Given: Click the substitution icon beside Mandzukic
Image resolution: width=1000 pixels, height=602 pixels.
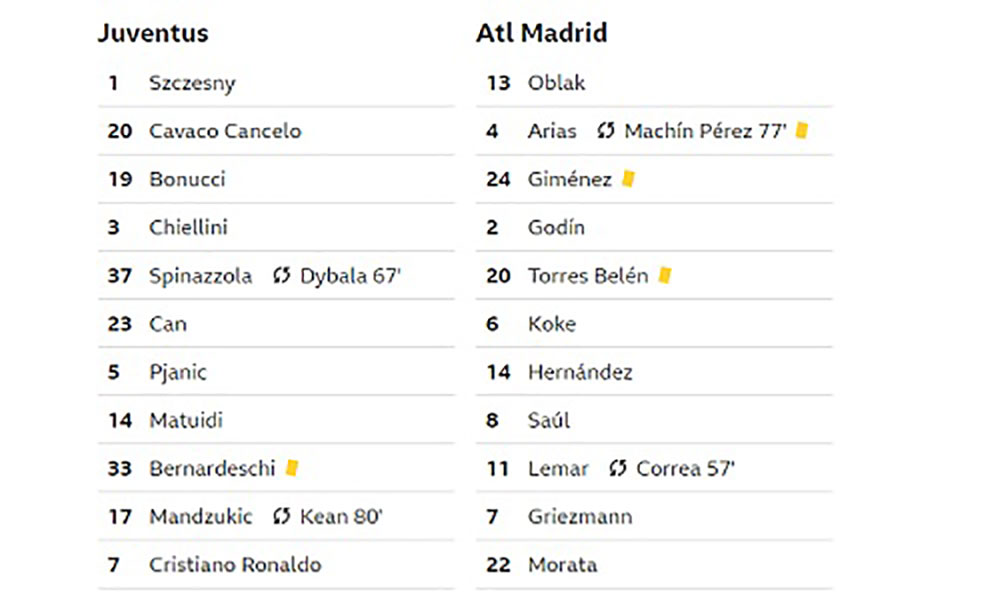Looking at the screenshot, I should click(281, 516).
